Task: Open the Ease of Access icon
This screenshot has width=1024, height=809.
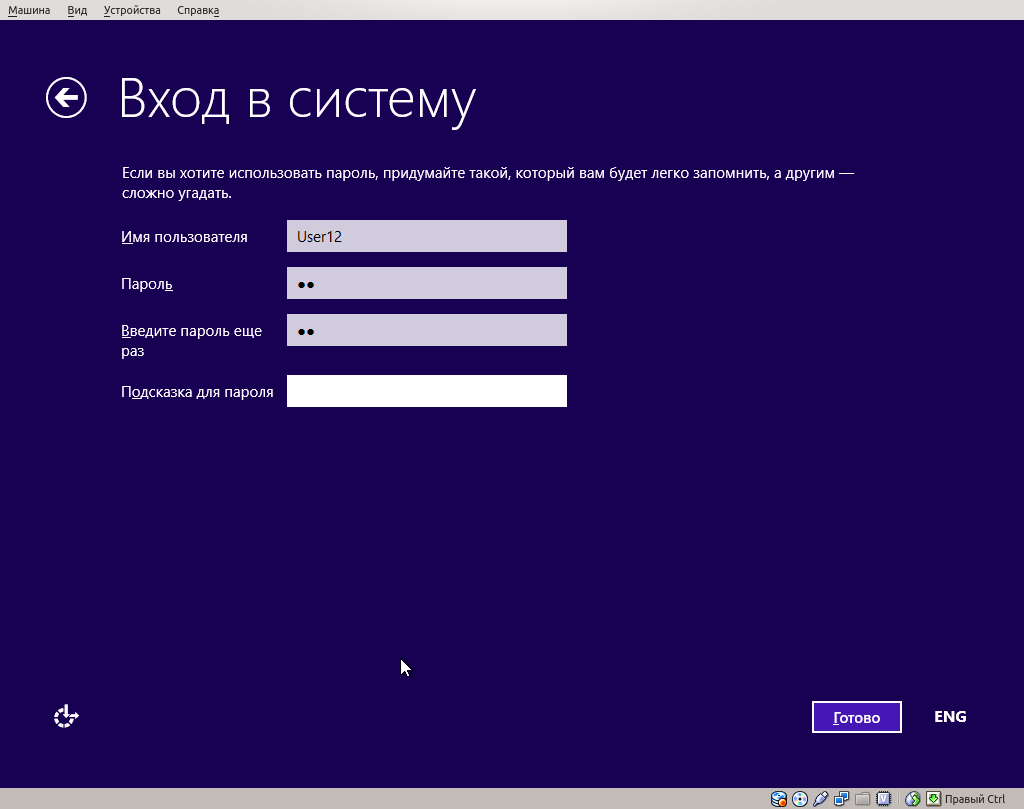Action: 65,716
